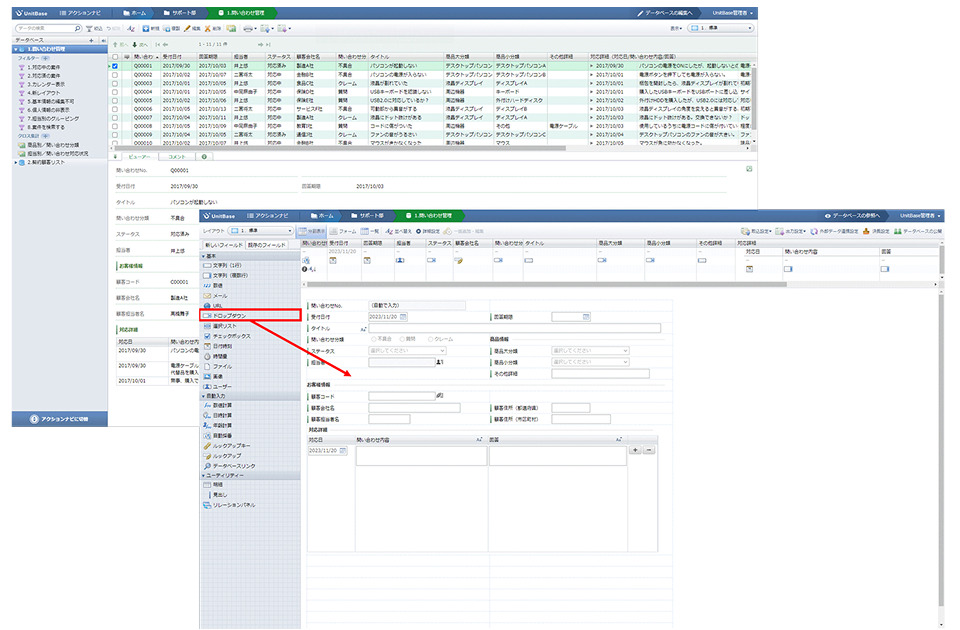Viewport: 960px width, 630px height.
Task: Click the アクションナビに切替 button
Action: coord(59,418)
